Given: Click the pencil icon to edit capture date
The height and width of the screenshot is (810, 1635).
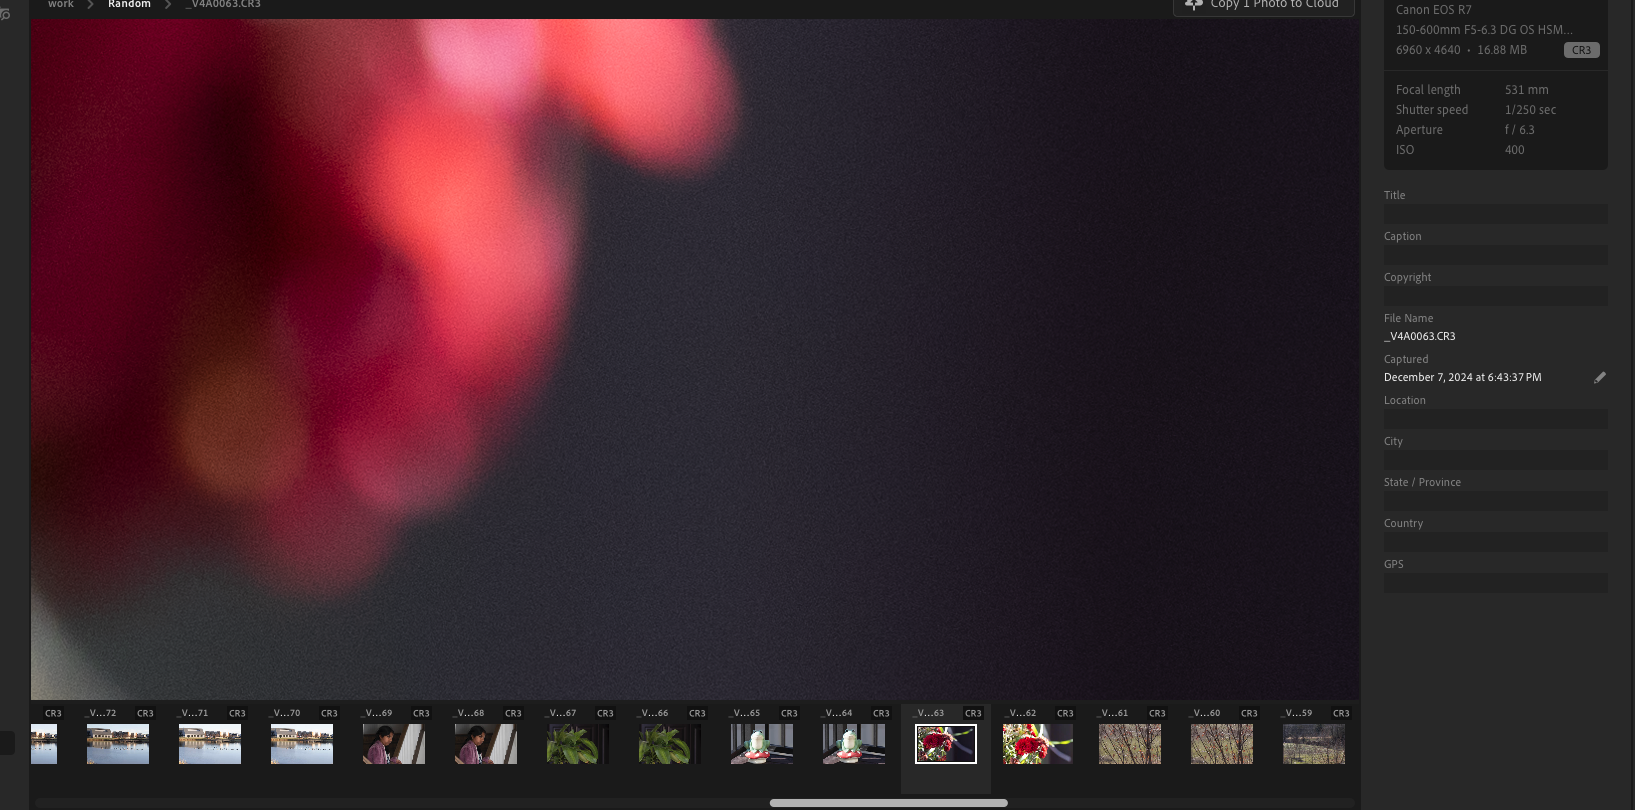Looking at the screenshot, I should 1599,377.
